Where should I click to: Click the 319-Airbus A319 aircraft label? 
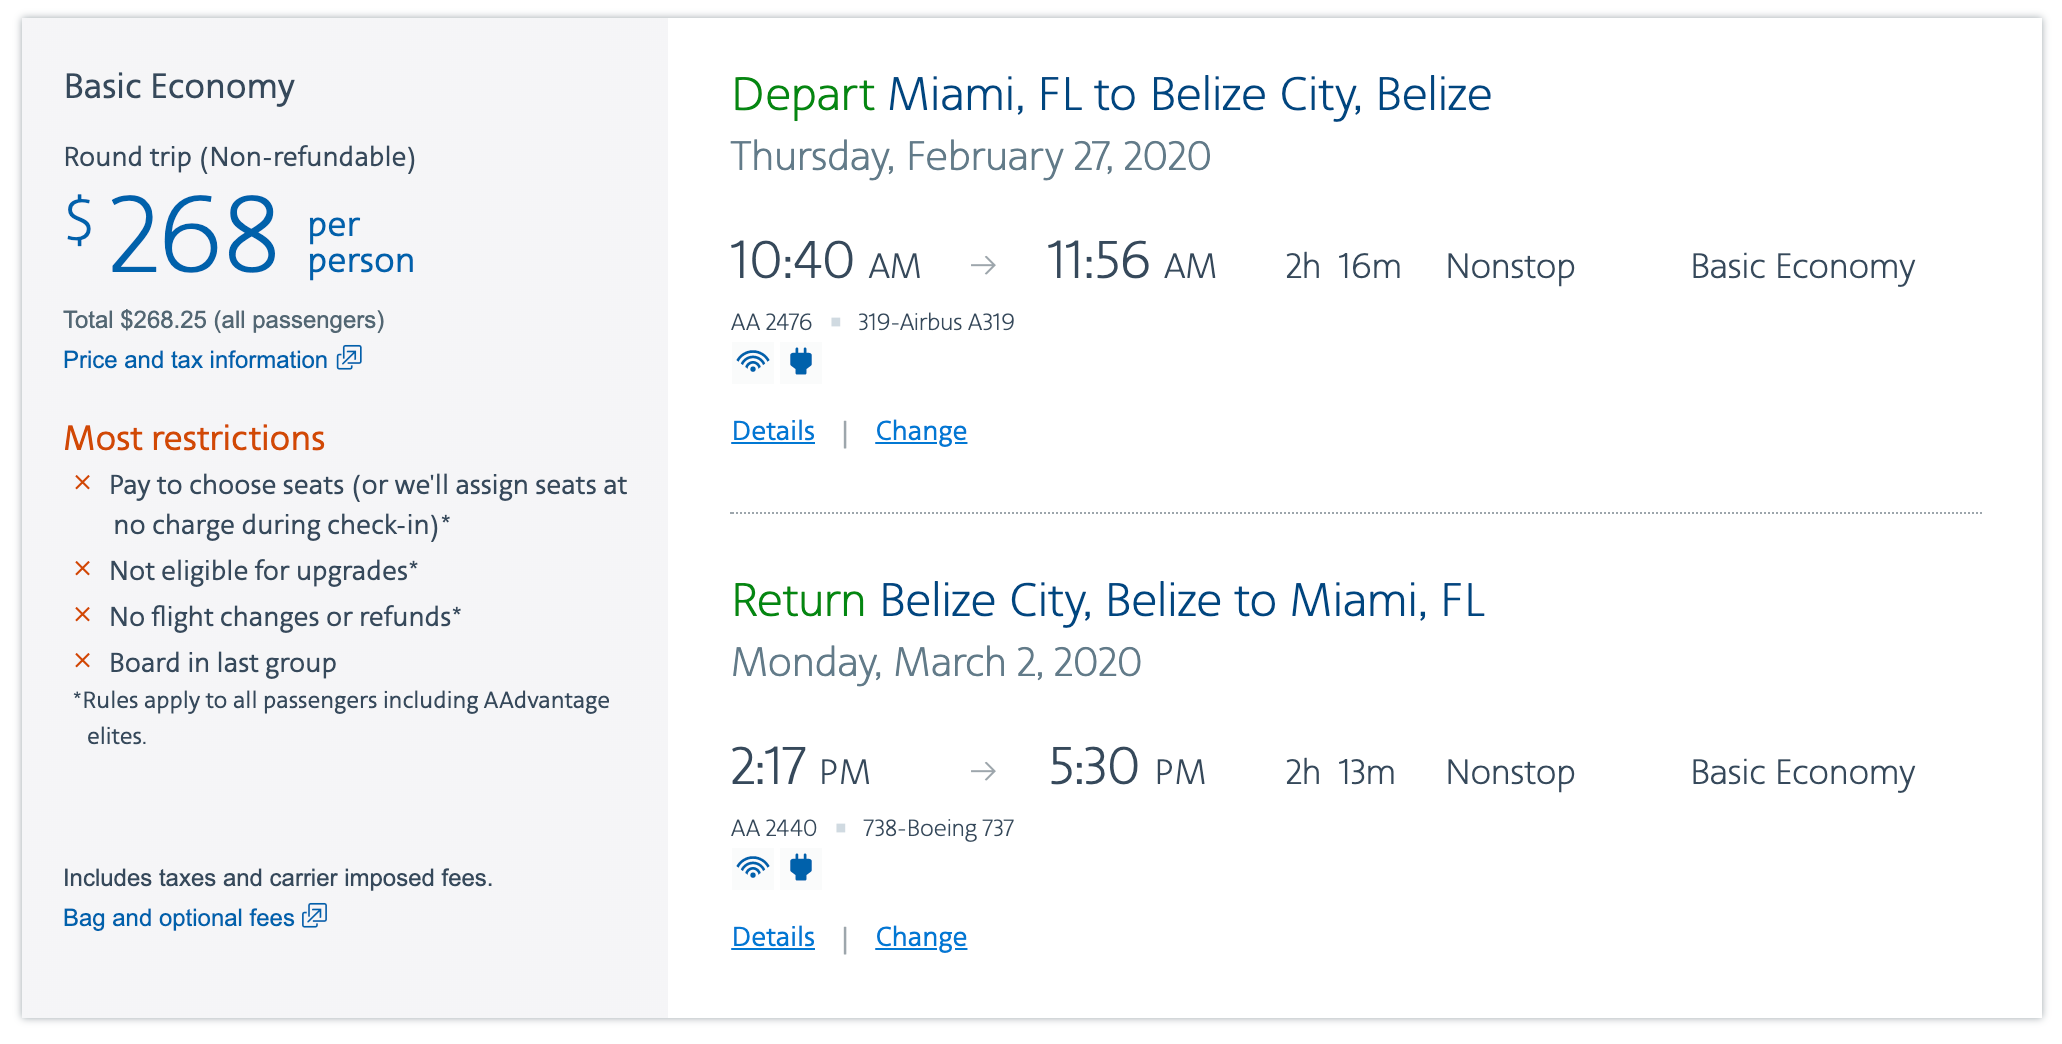935,322
